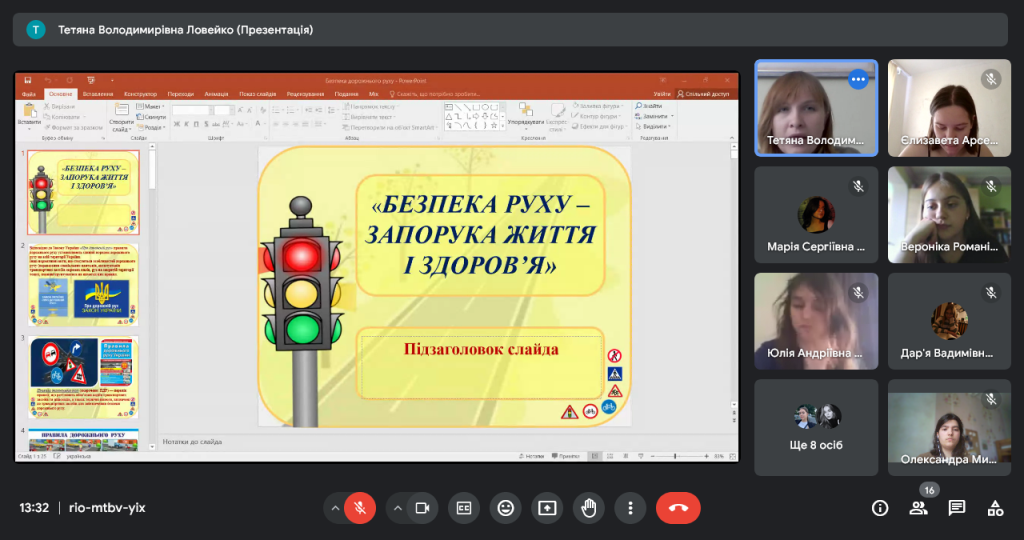The image size is (1024, 540).
Task: Toggle closed captions CC button
Action: point(463,508)
